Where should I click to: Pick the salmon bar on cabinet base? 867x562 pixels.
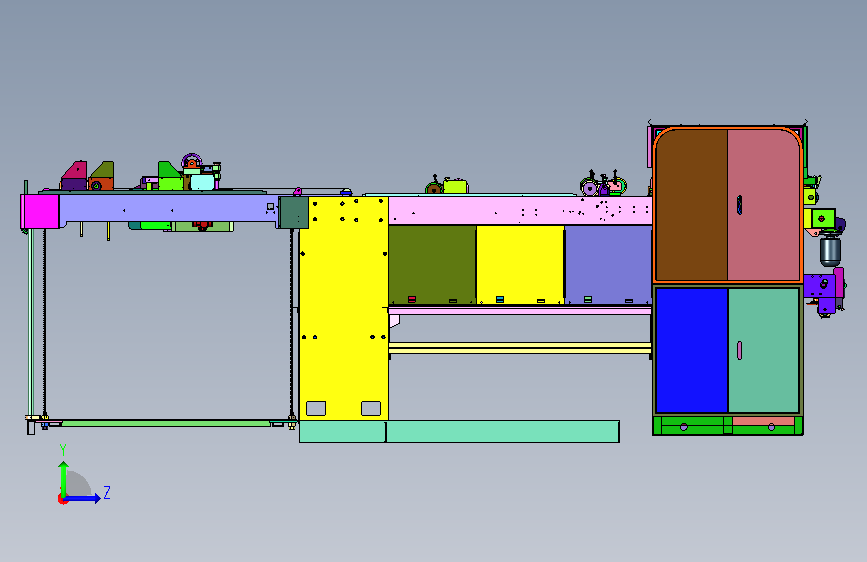763,422
